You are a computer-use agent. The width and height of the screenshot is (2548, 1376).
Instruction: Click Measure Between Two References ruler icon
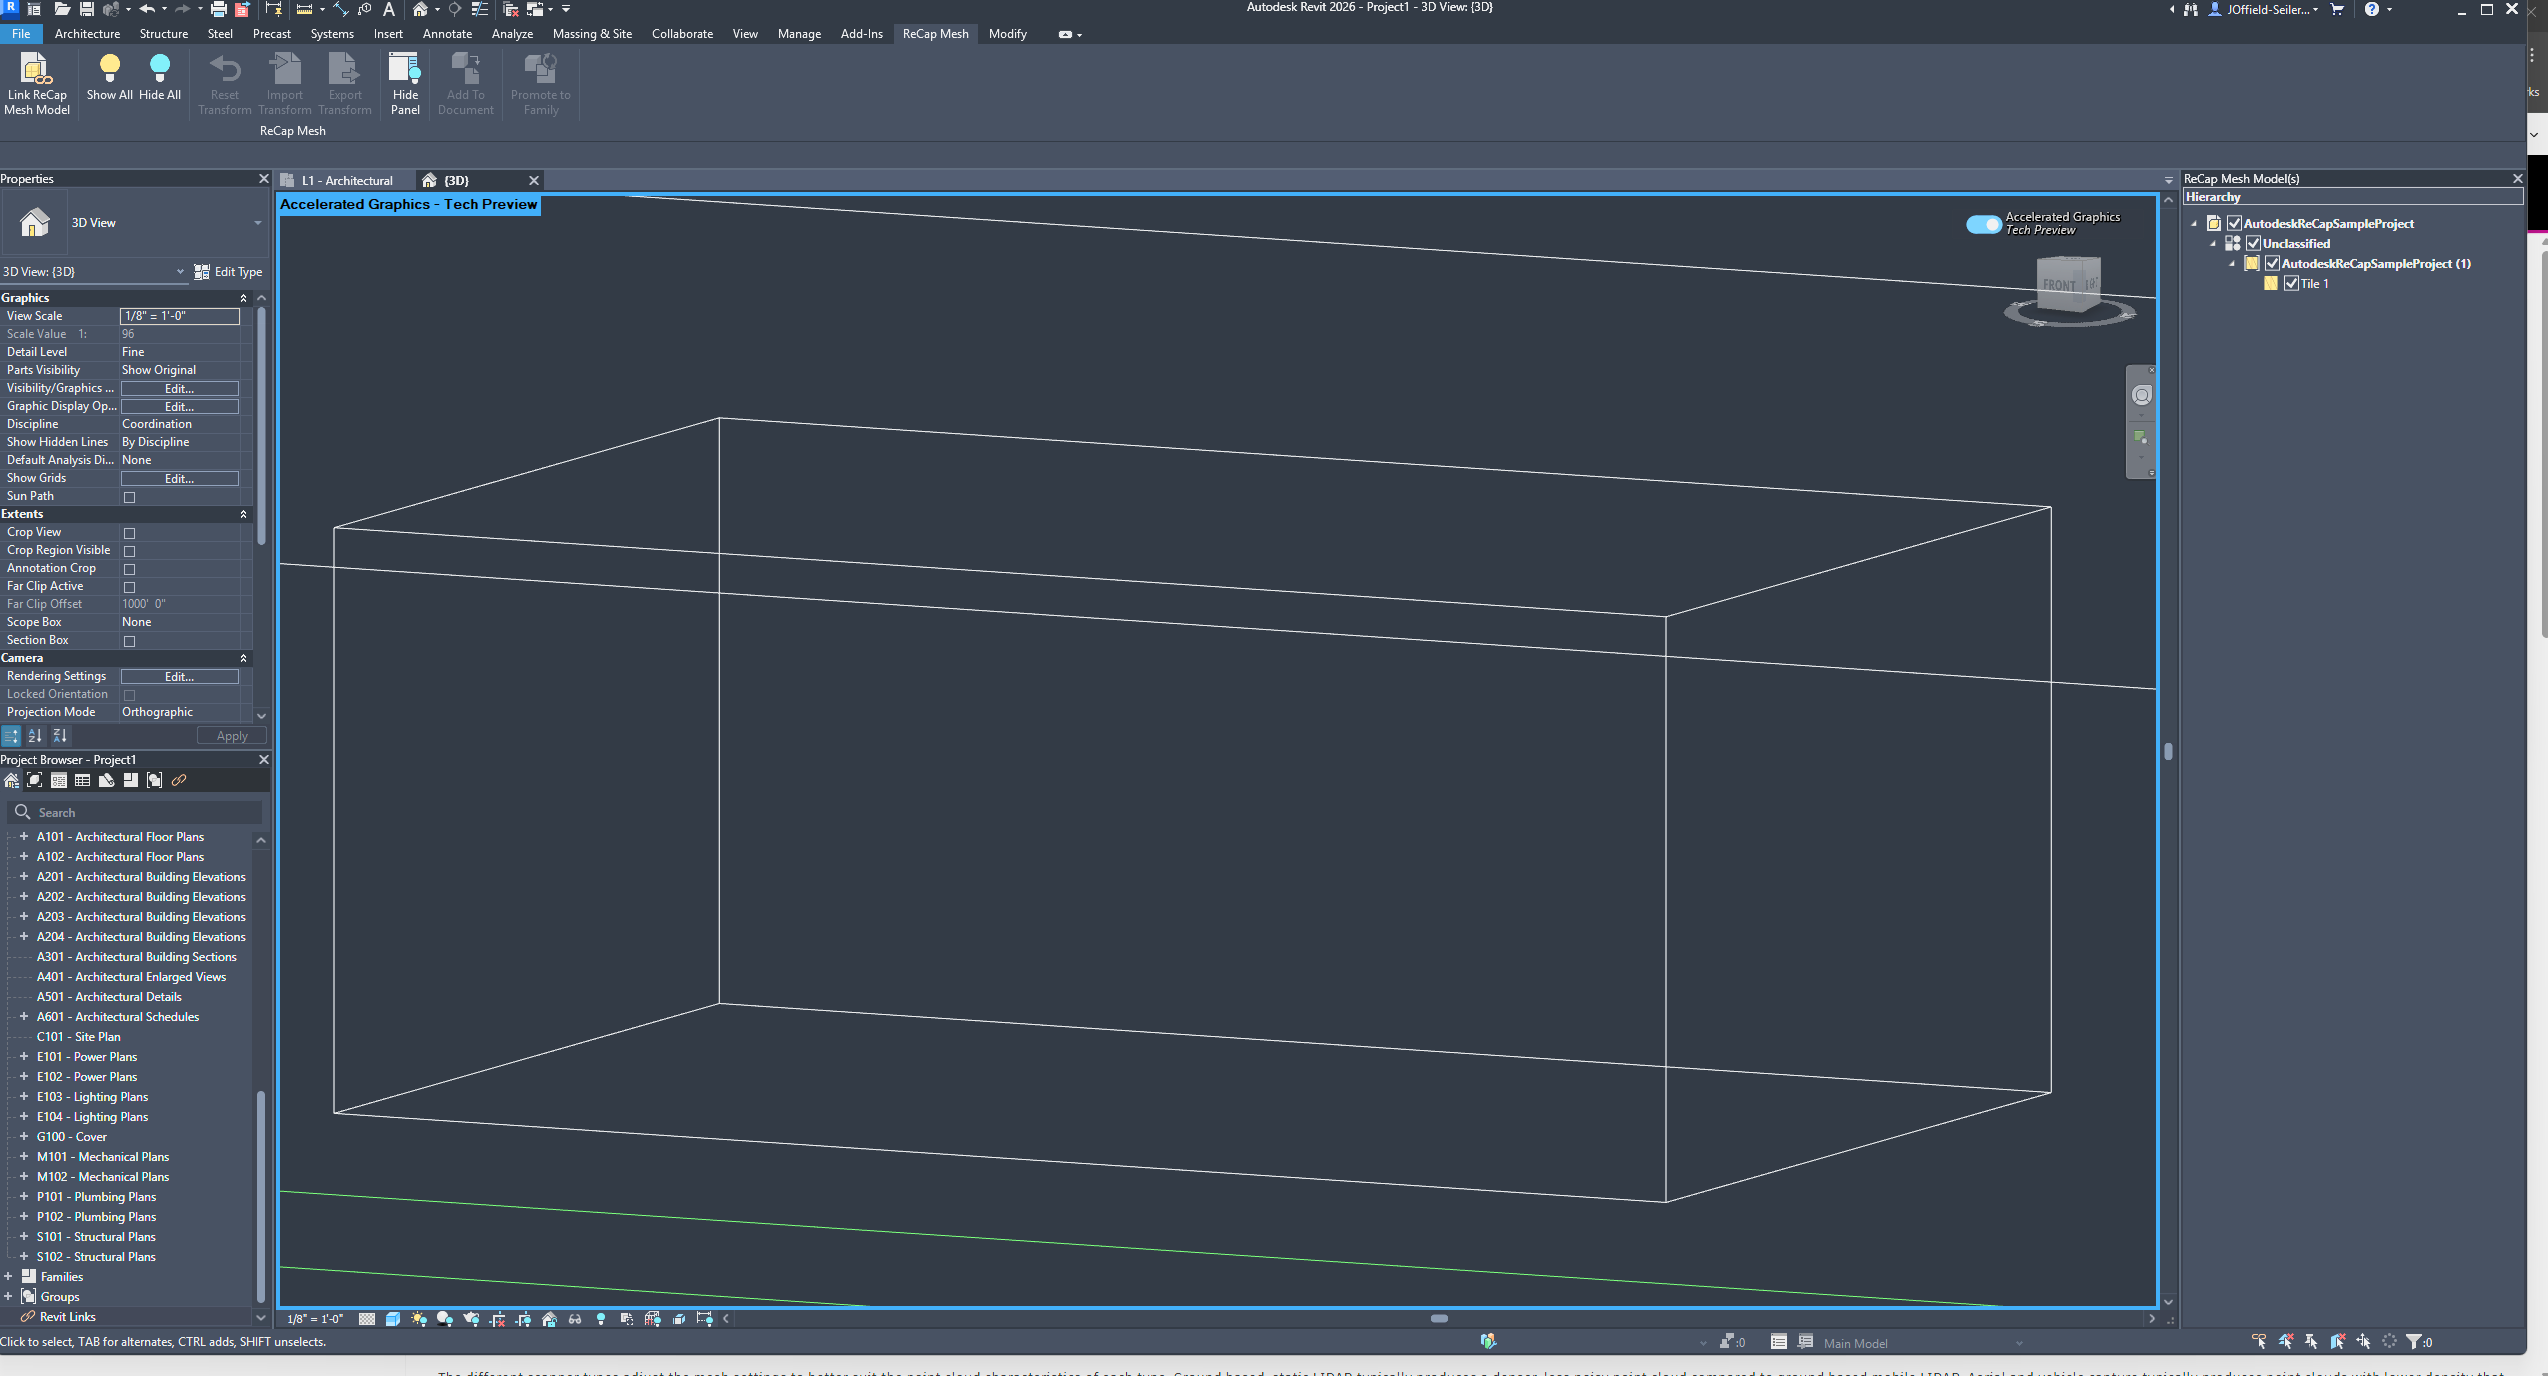point(304,9)
